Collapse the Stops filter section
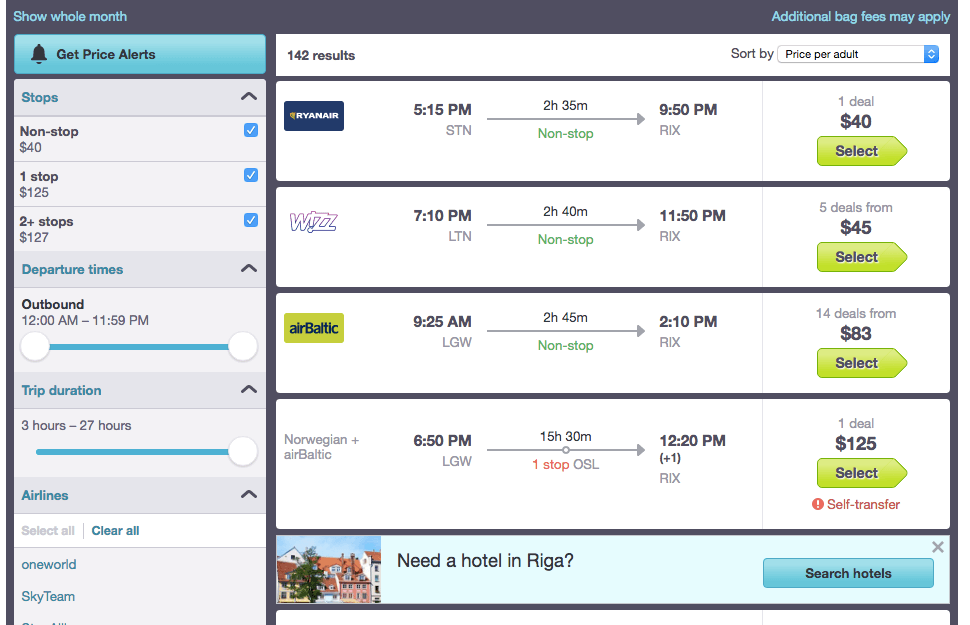 pos(249,97)
